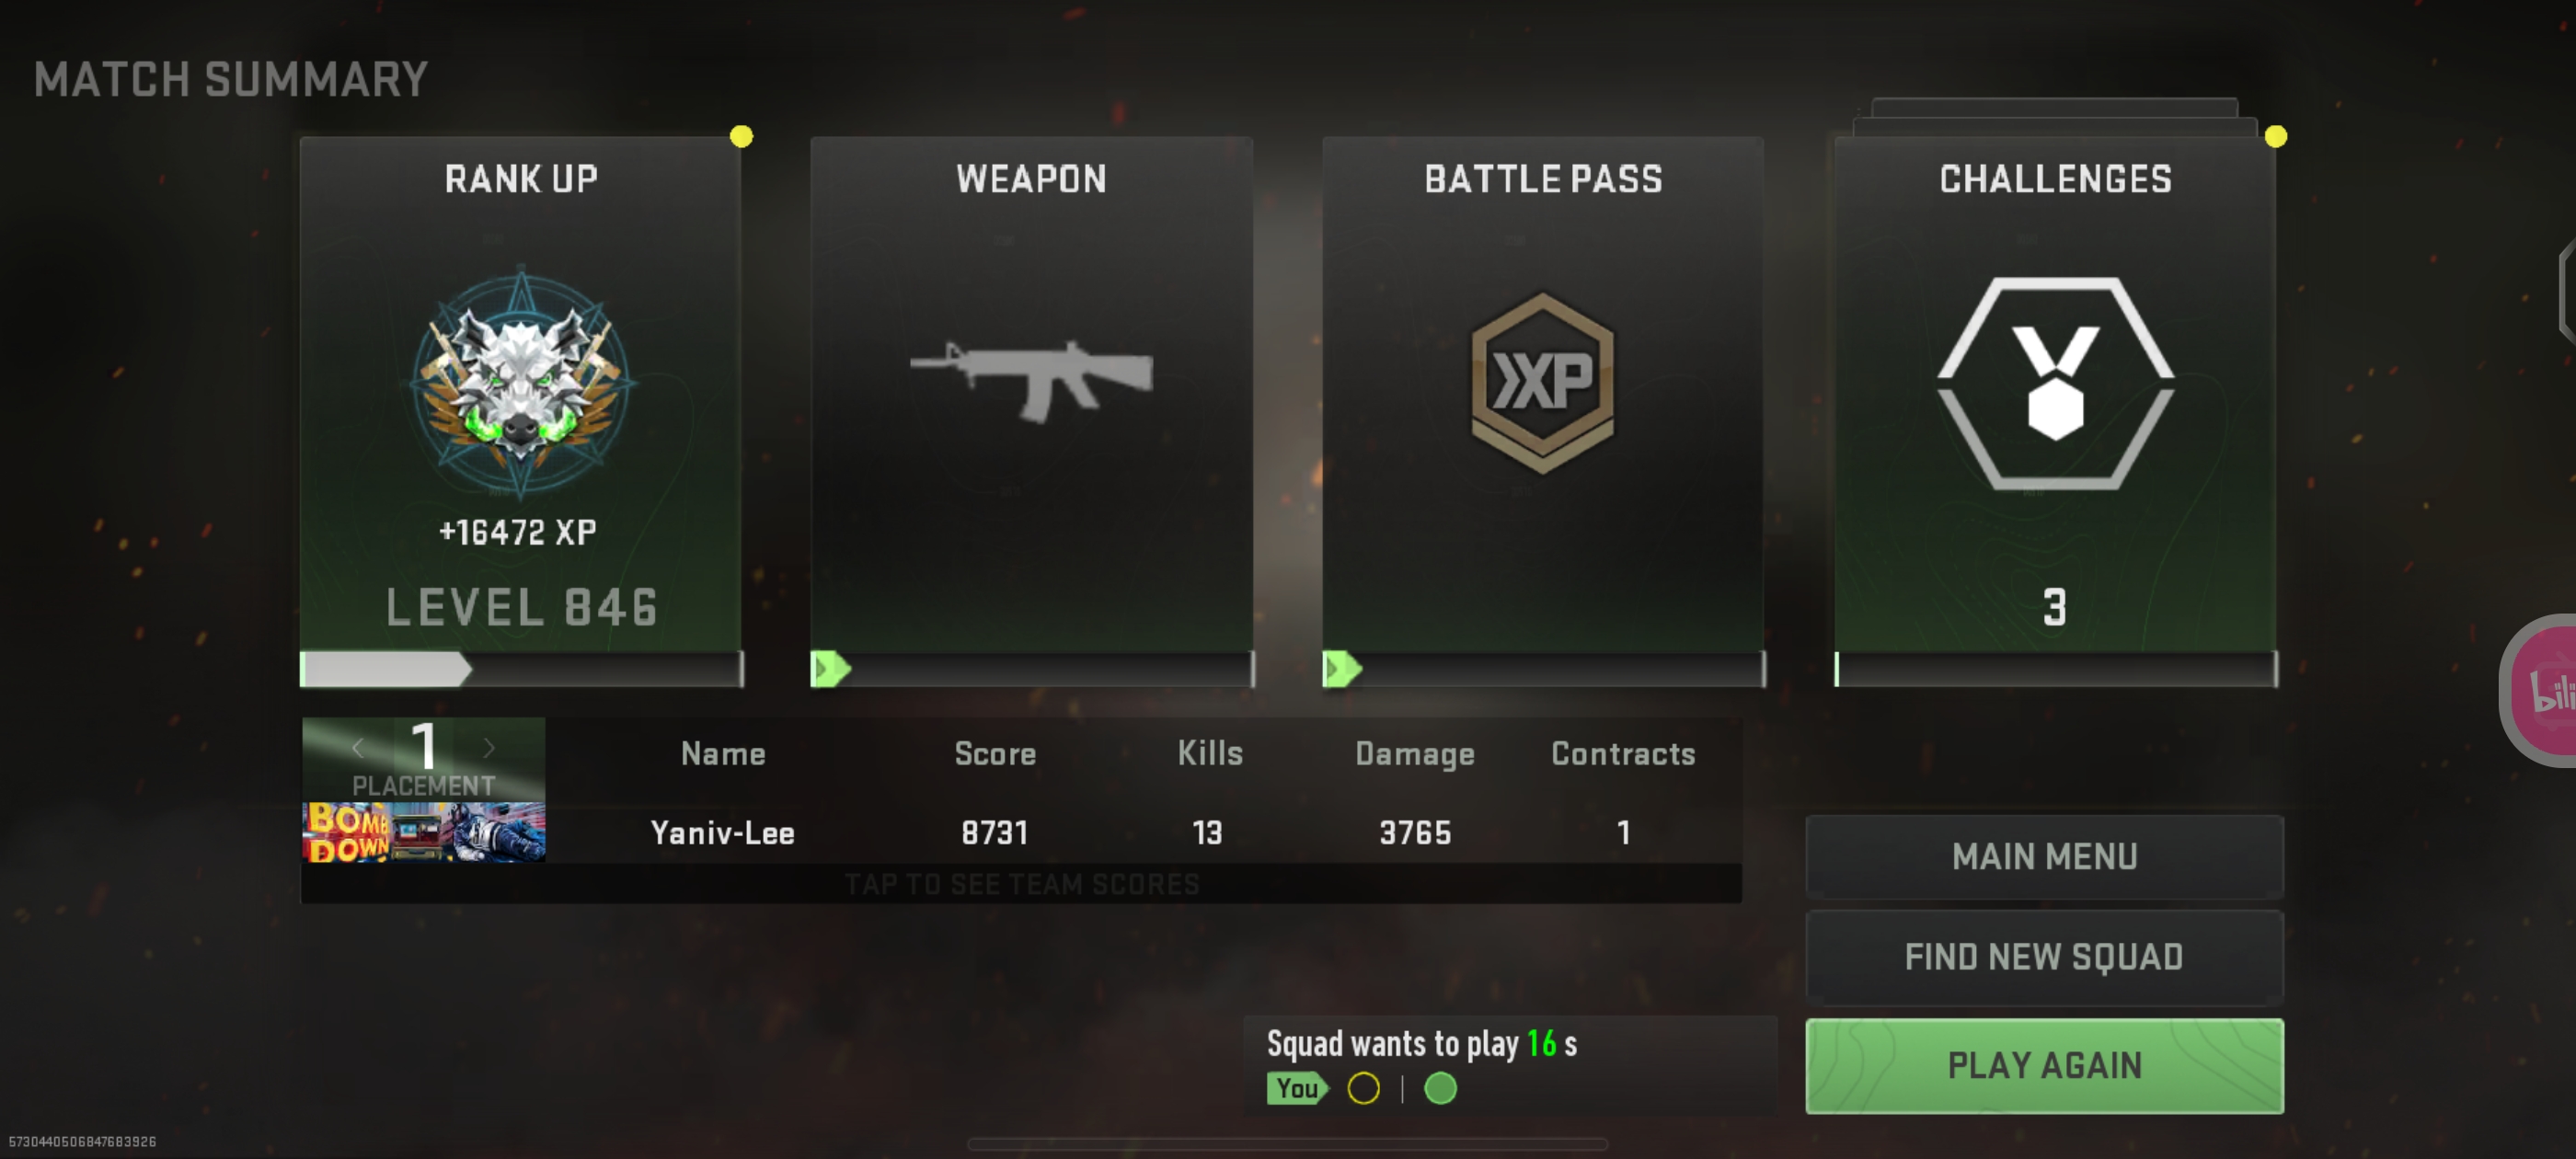Tap the green arrow on Battle Pass progress bar
Viewport: 2576px width, 1159px height.
click(x=1342, y=668)
